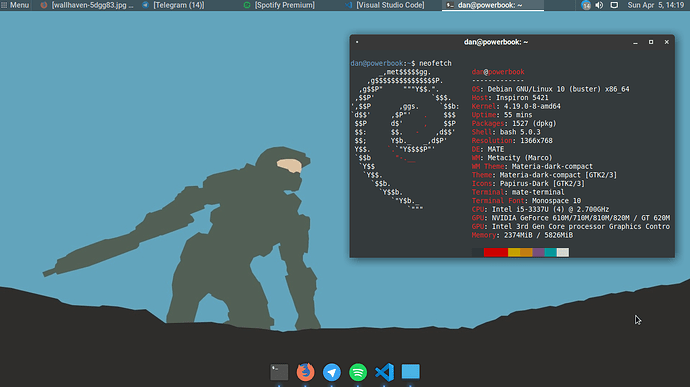Click the 'Debian GNU/Linux 10 (buster) x86_64' line
The height and width of the screenshot is (387, 690).
pyautogui.click(x=558, y=89)
